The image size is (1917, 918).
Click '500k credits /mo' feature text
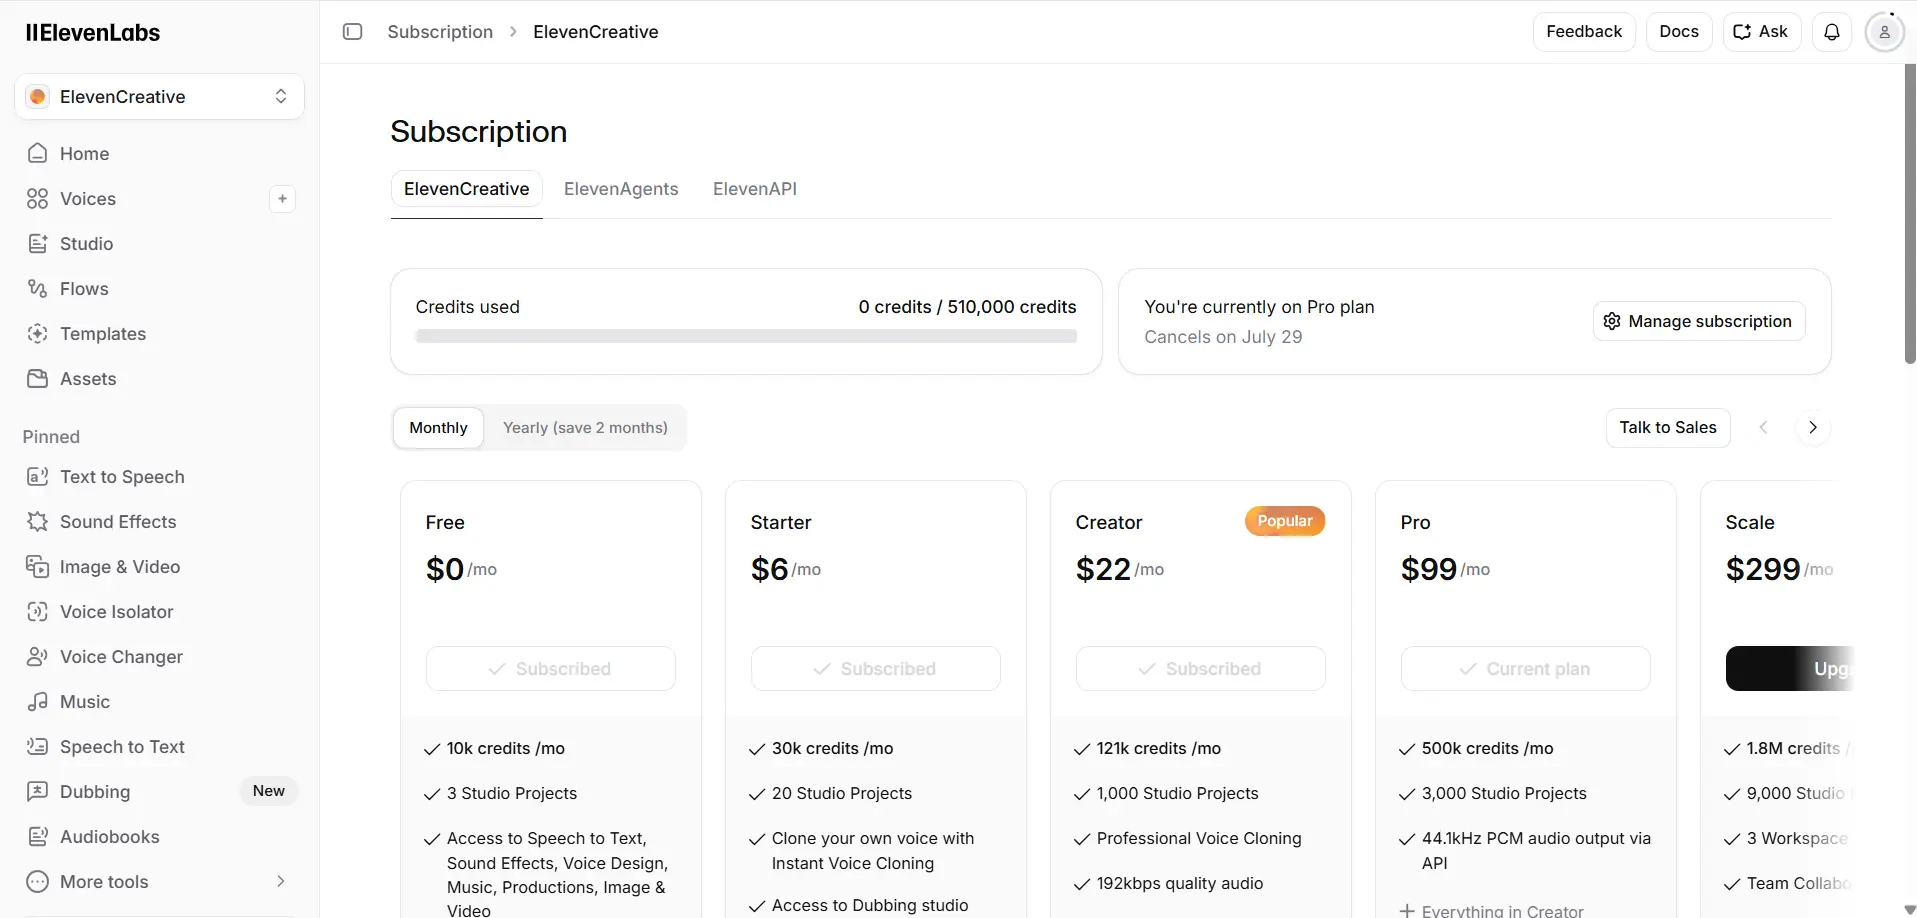tap(1488, 749)
